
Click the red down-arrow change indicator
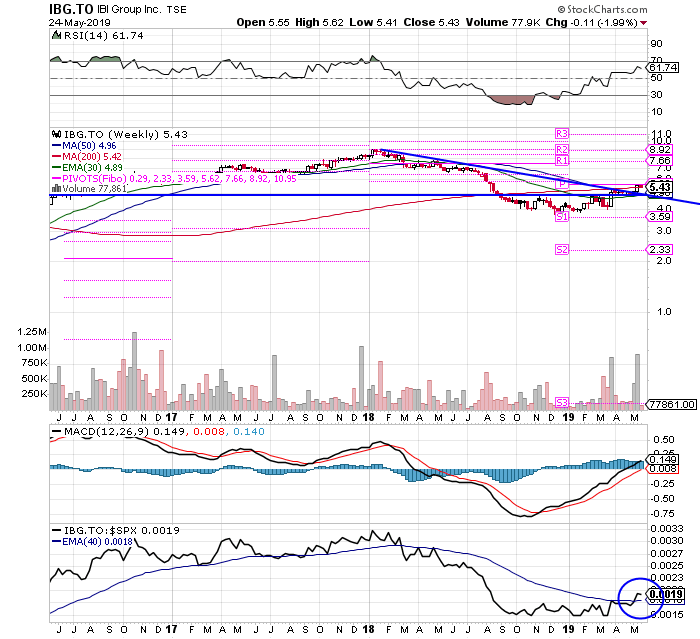(x=644, y=23)
